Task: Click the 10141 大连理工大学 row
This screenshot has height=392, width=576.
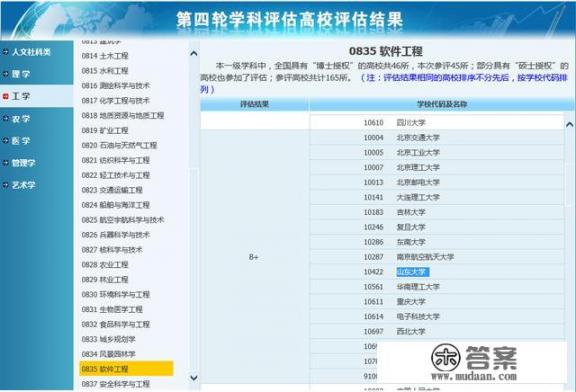Action: click(x=436, y=197)
